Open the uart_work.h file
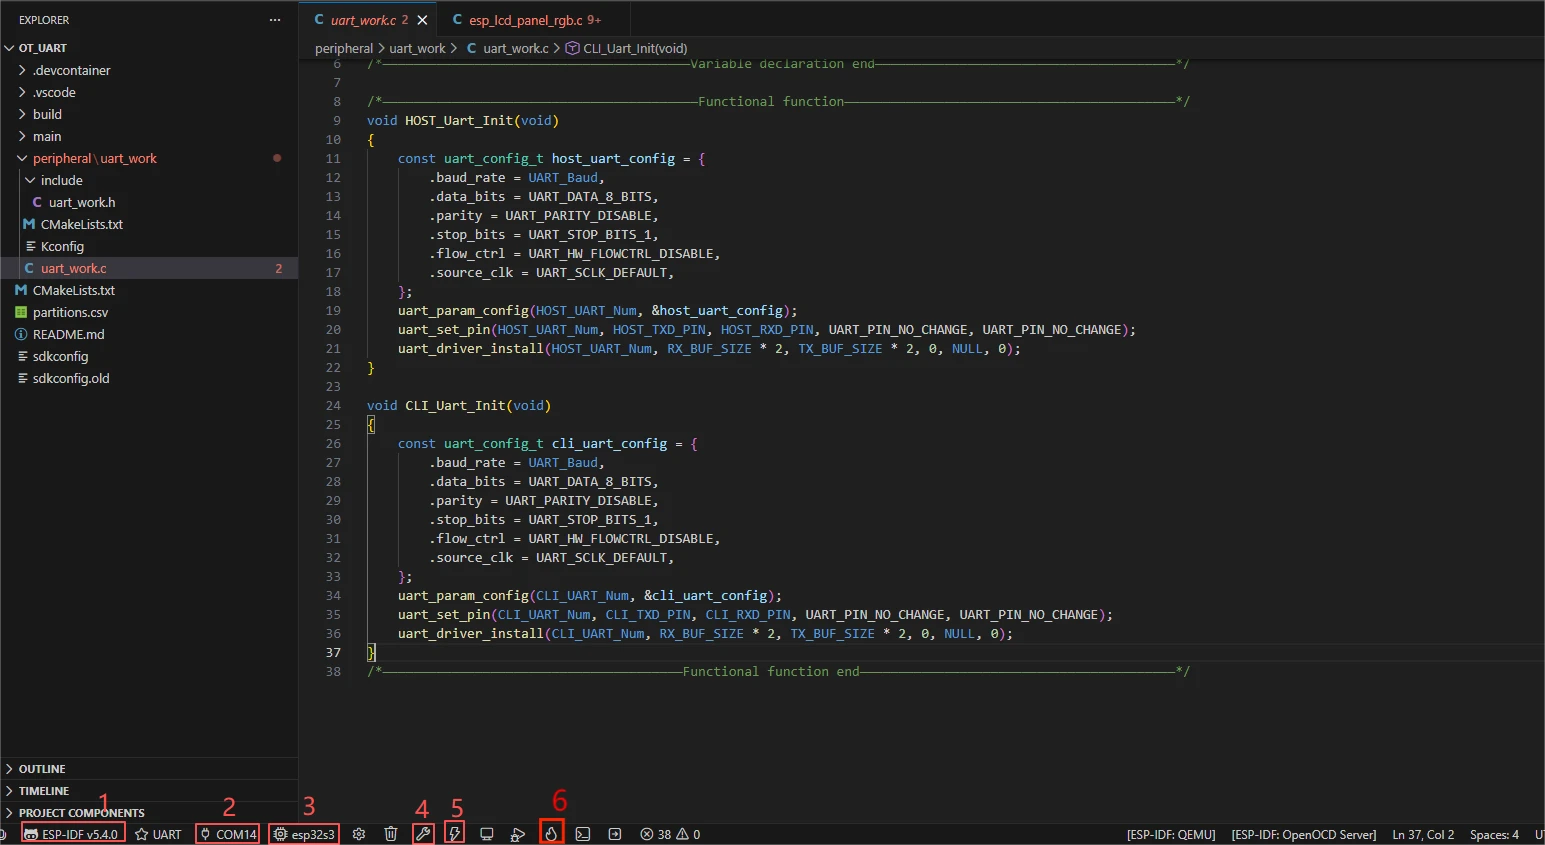Viewport: 1545px width, 845px height. [x=82, y=202]
